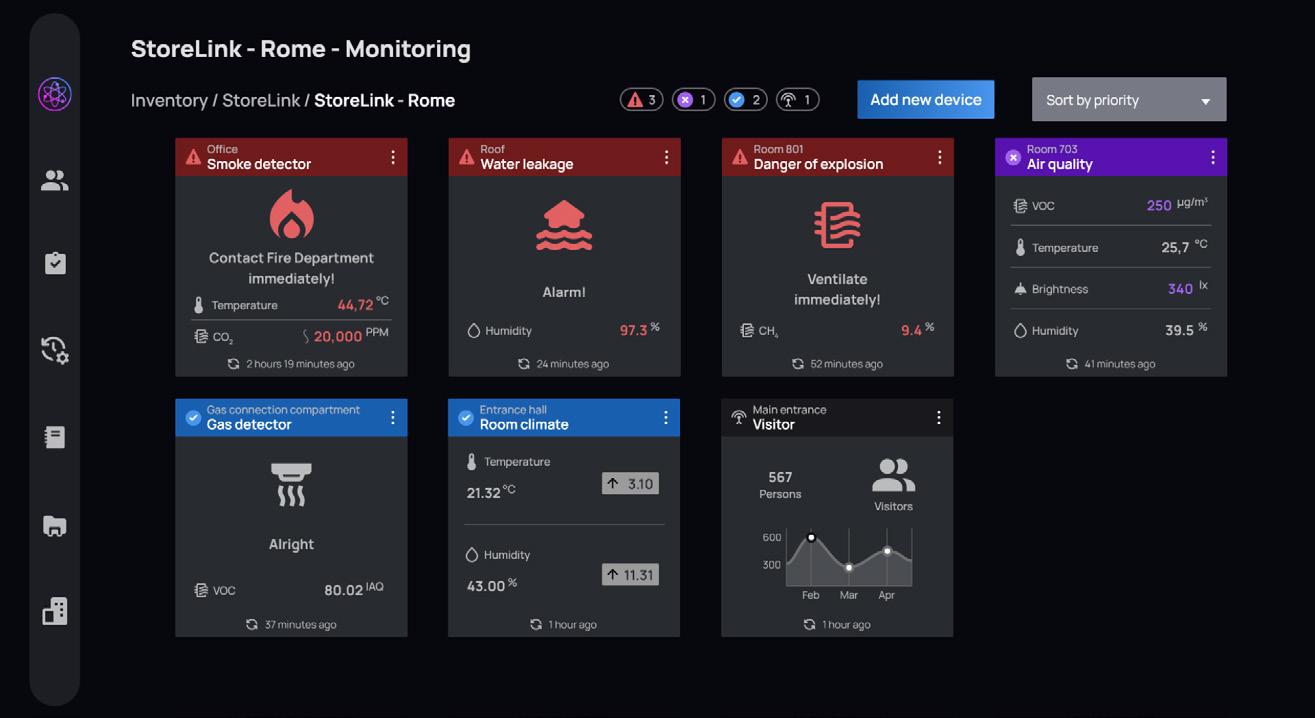1315x718 pixels.
Task: Click the check status icon on Gas detector
Action: (x=193, y=417)
